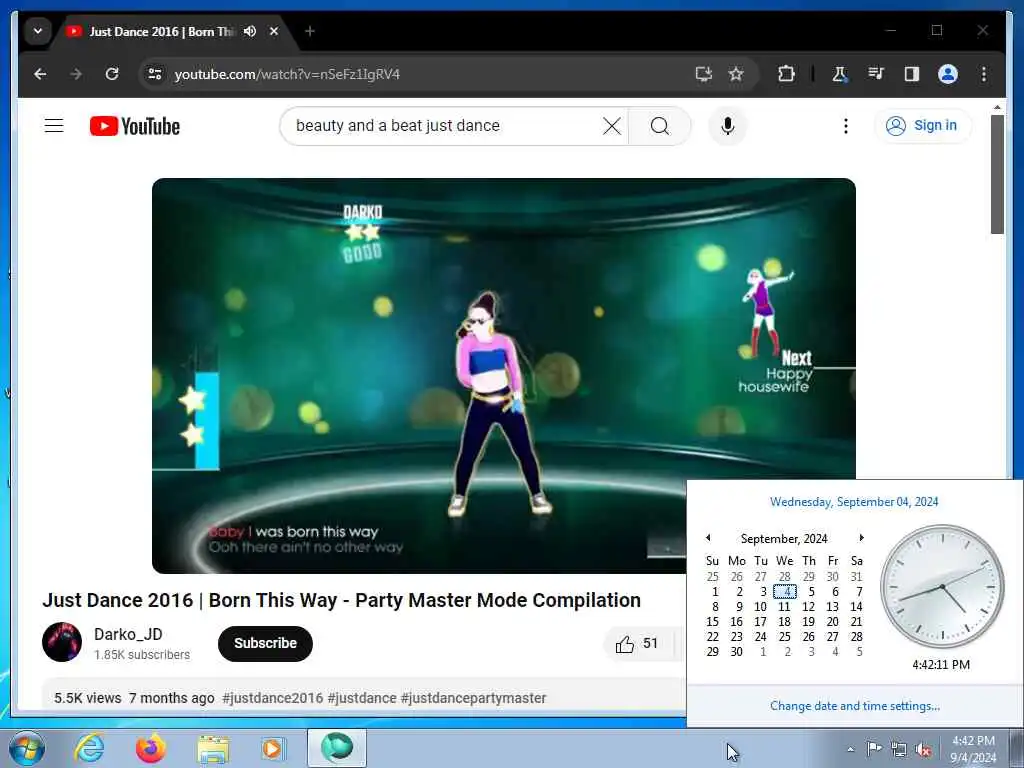Open Windows Explorer folder from taskbar
The width and height of the screenshot is (1024, 768).
(x=213, y=750)
